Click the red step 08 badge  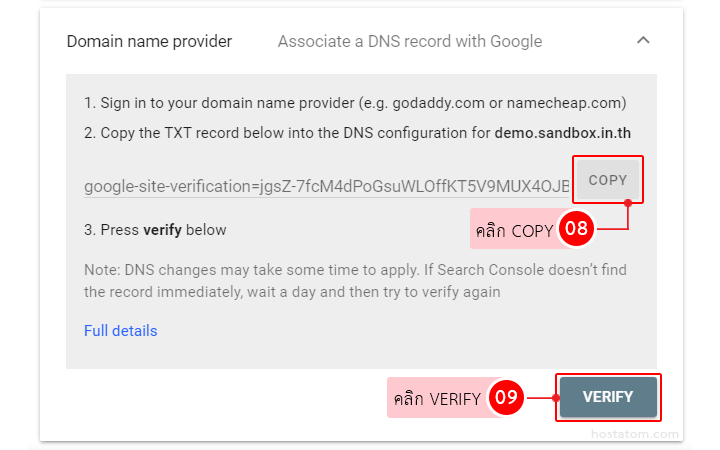coord(575,229)
